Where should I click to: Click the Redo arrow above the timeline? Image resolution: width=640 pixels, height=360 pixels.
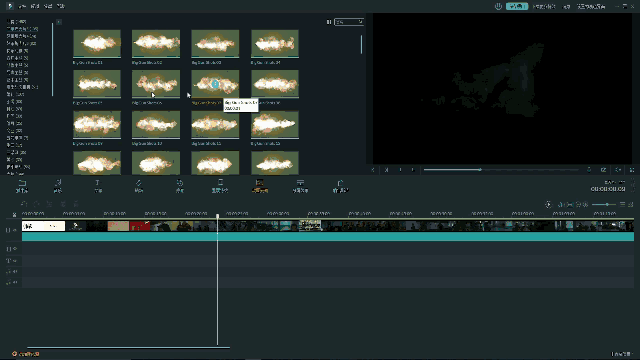(37, 204)
